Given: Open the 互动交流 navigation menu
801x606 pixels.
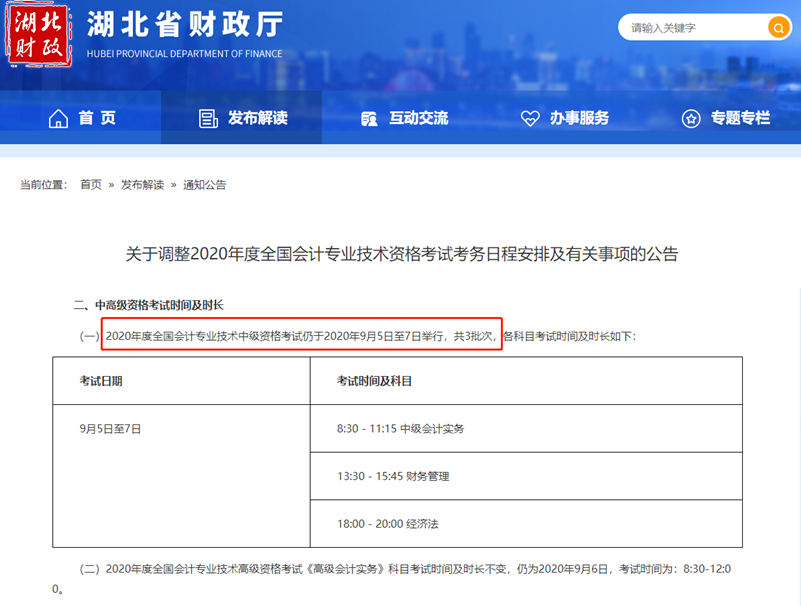Looking at the screenshot, I should pyautogui.click(x=412, y=118).
